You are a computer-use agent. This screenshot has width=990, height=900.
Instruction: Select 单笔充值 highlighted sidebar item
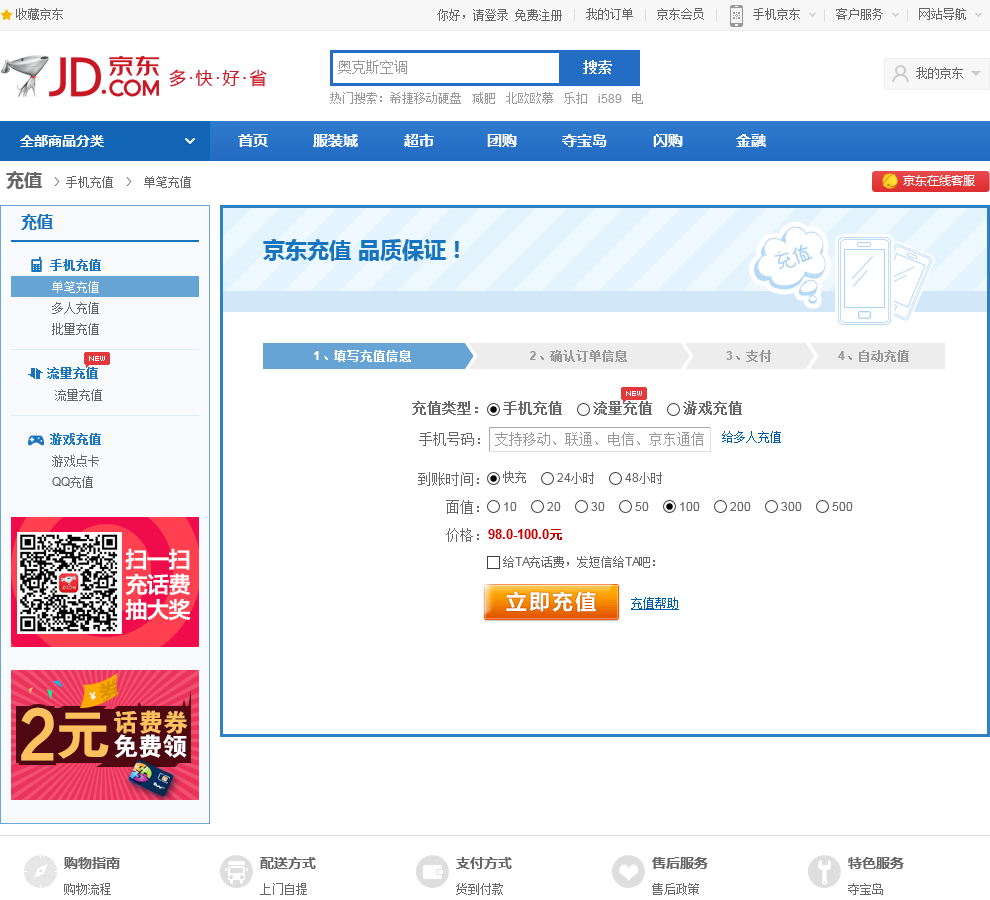pos(105,287)
